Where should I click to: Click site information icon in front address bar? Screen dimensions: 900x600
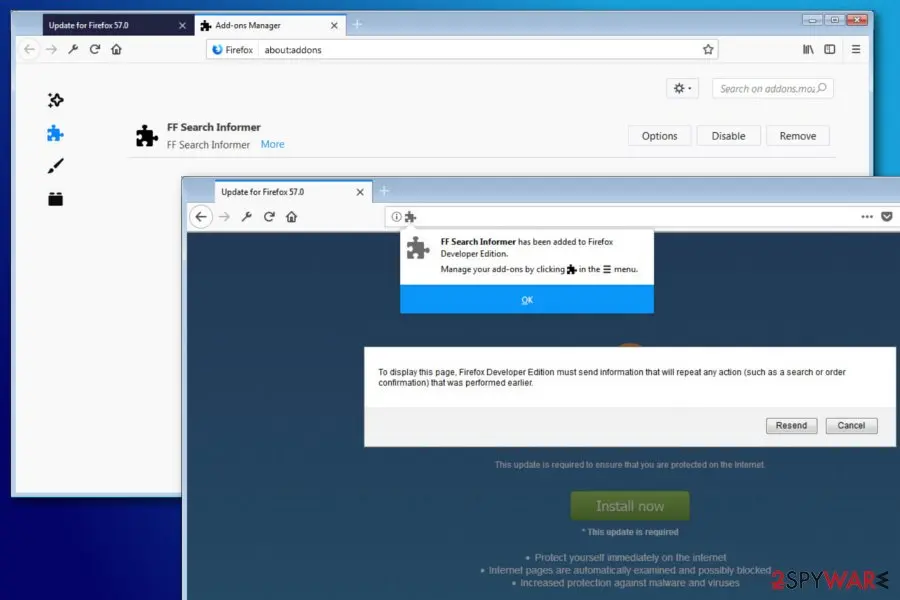click(396, 216)
